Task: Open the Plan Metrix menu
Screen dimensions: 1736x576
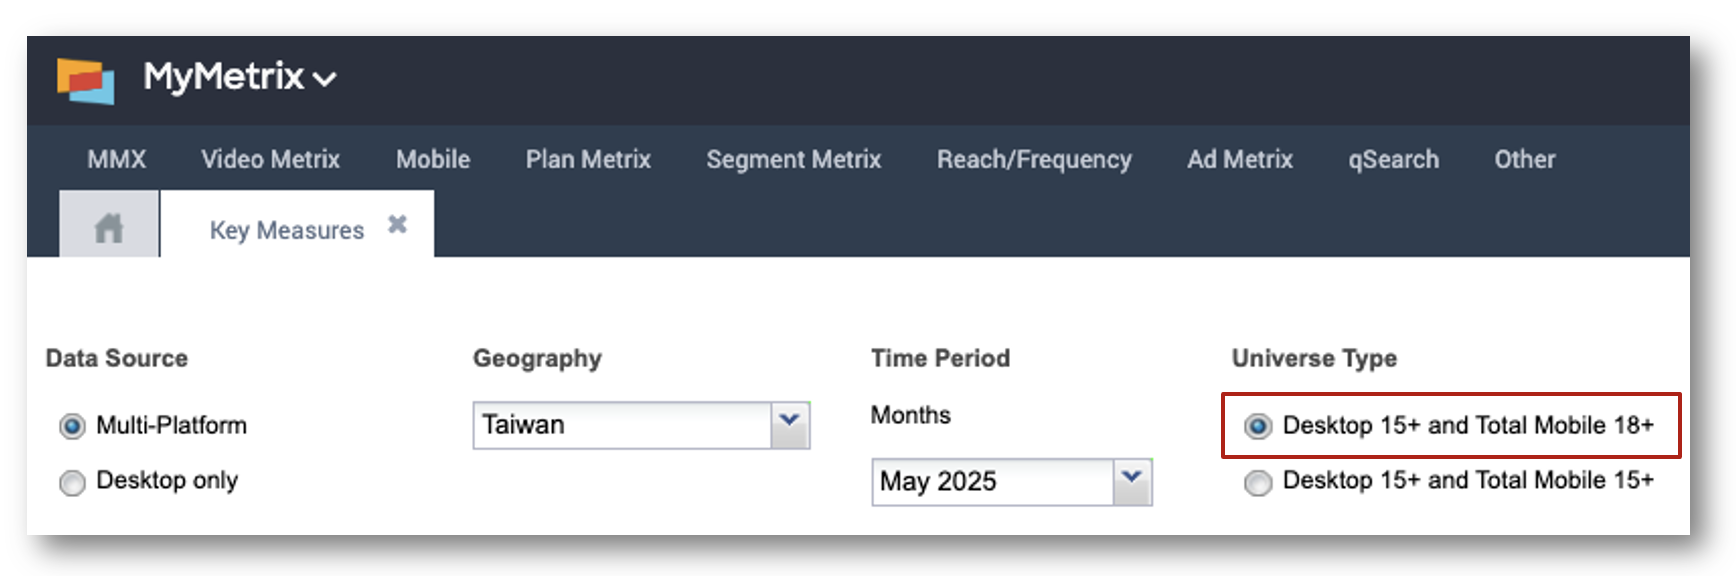Action: [588, 159]
